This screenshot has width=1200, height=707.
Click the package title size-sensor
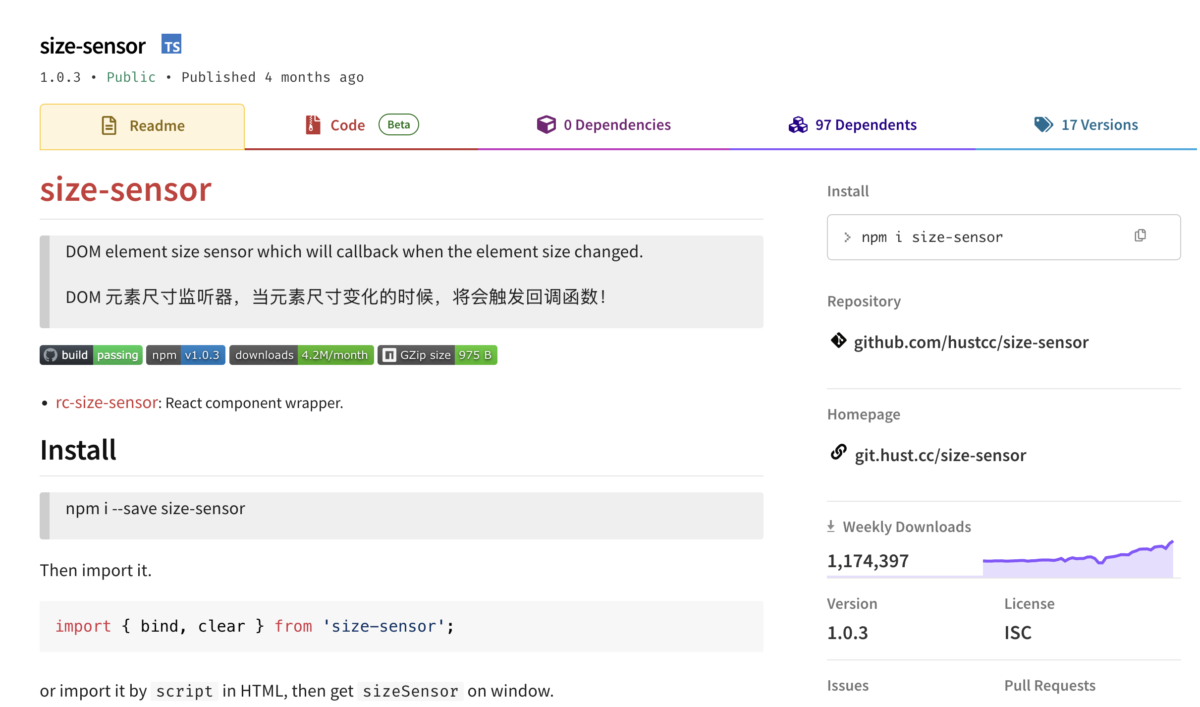93,46
